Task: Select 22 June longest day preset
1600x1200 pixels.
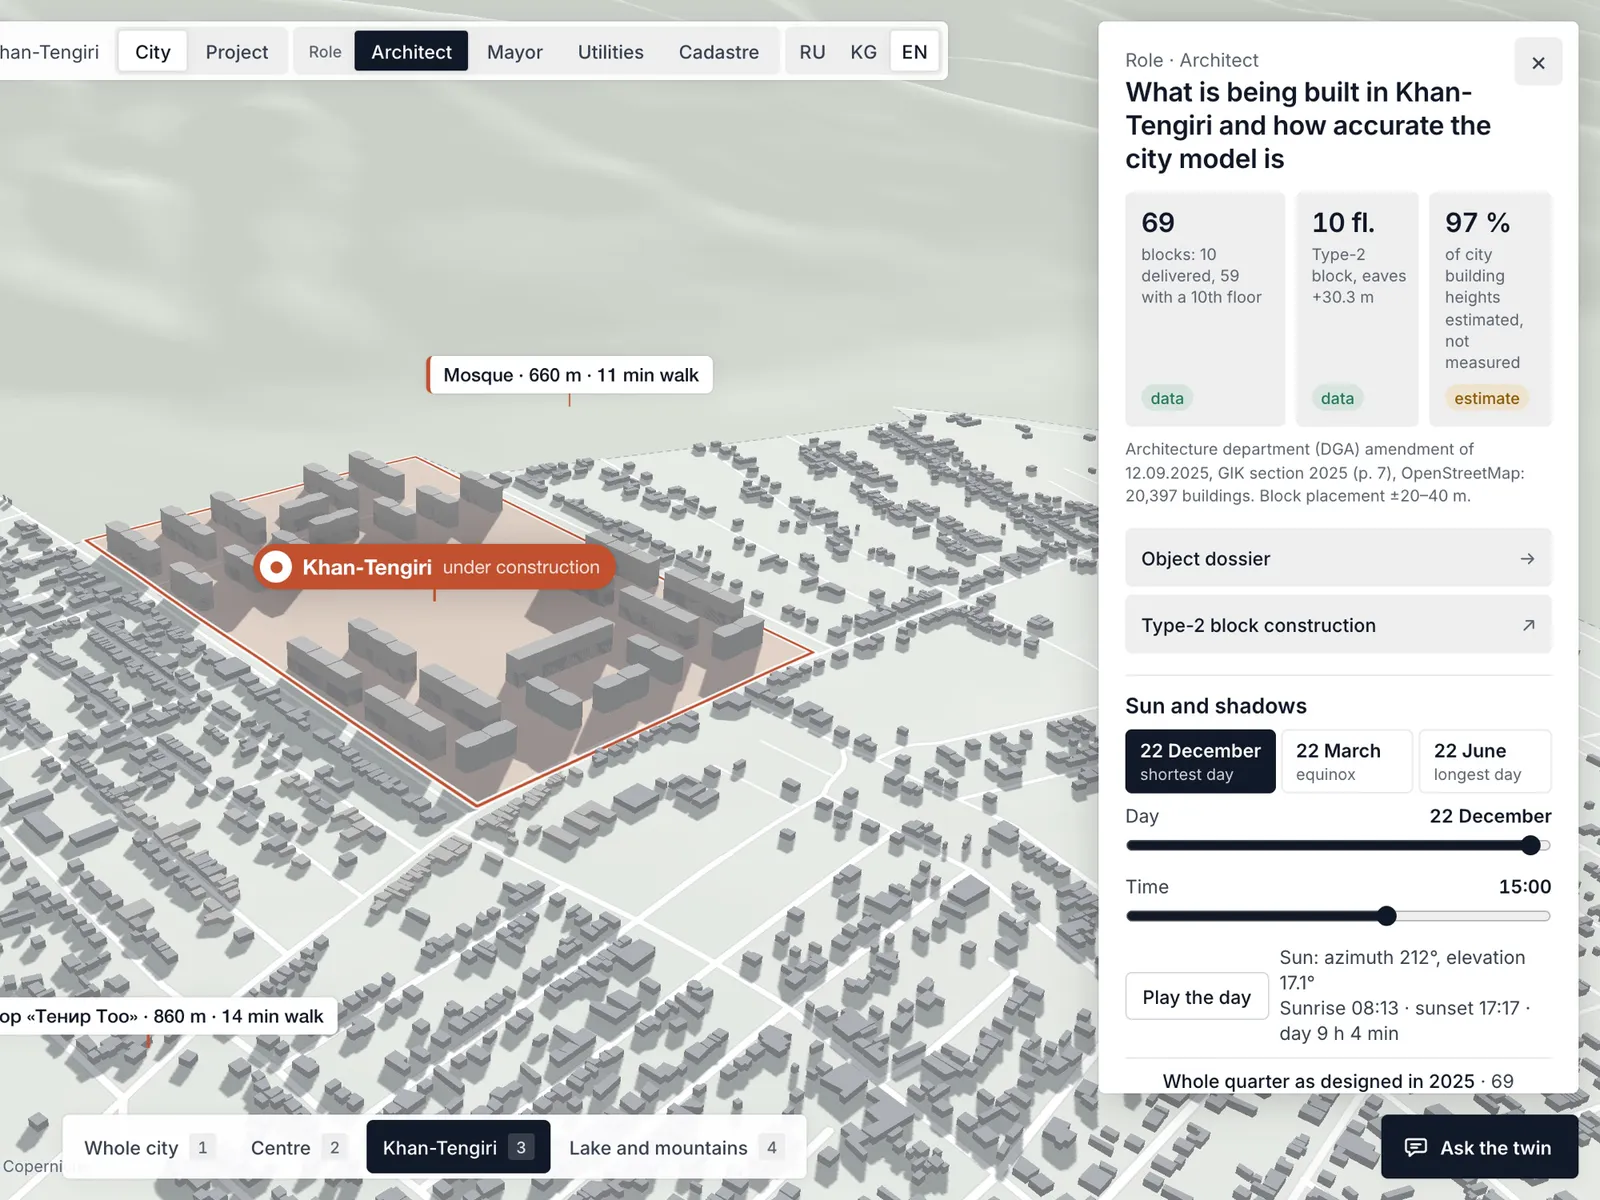Action: coord(1485,761)
